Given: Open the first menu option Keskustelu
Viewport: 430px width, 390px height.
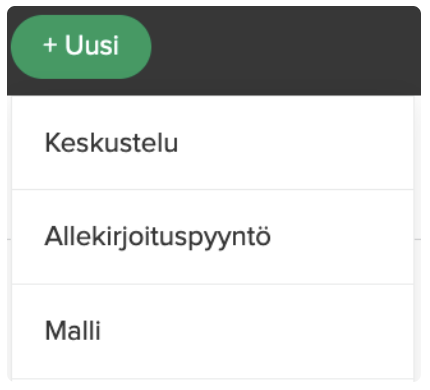Looking at the screenshot, I should pyautogui.click(x=213, y=143).
